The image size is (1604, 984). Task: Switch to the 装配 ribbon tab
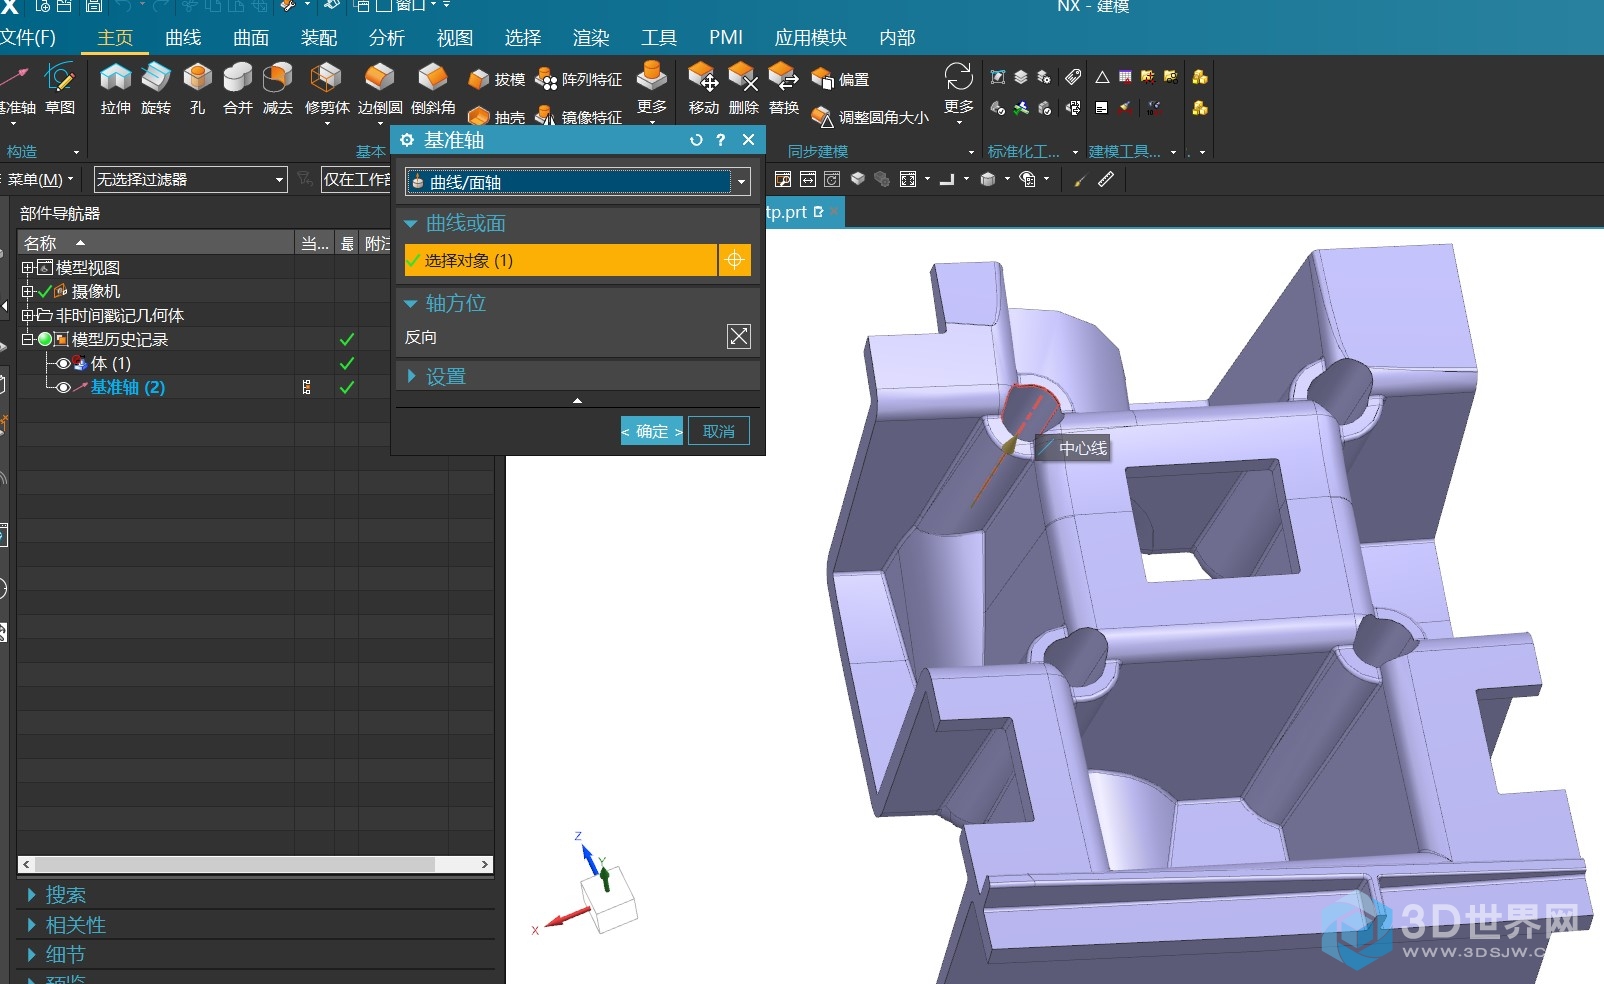point(319,37)
